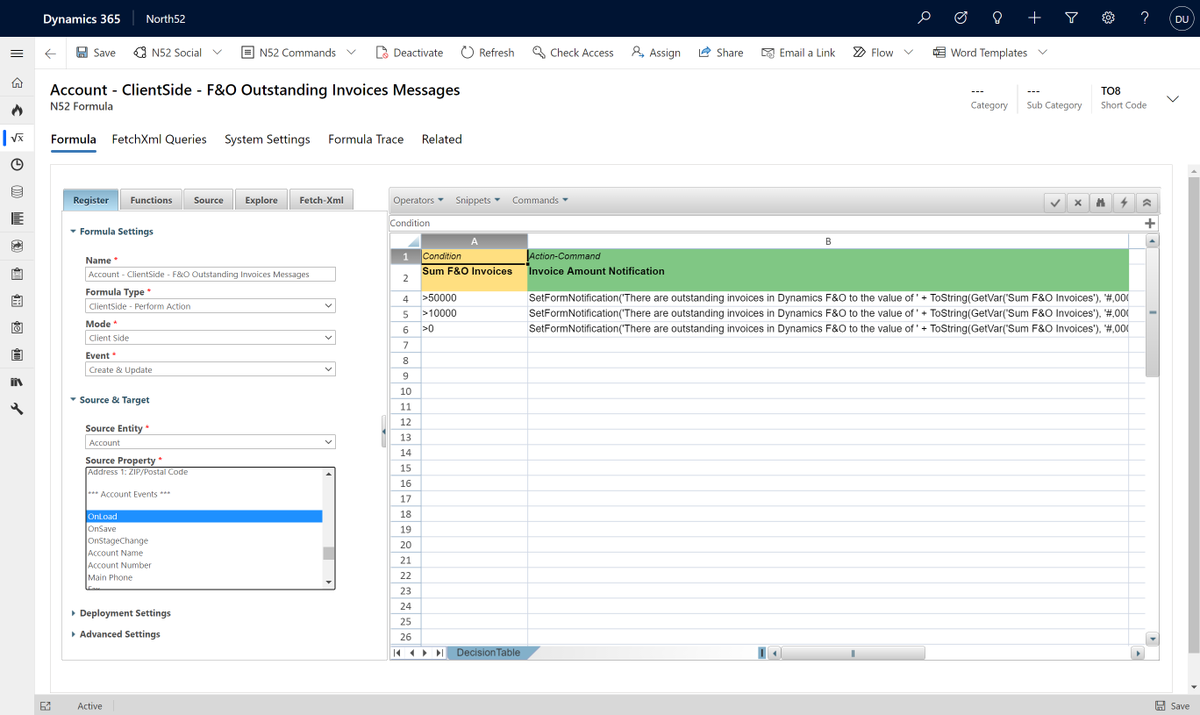
Task: Open the Commands dropdown in the editor
Action: coord(540,200)
